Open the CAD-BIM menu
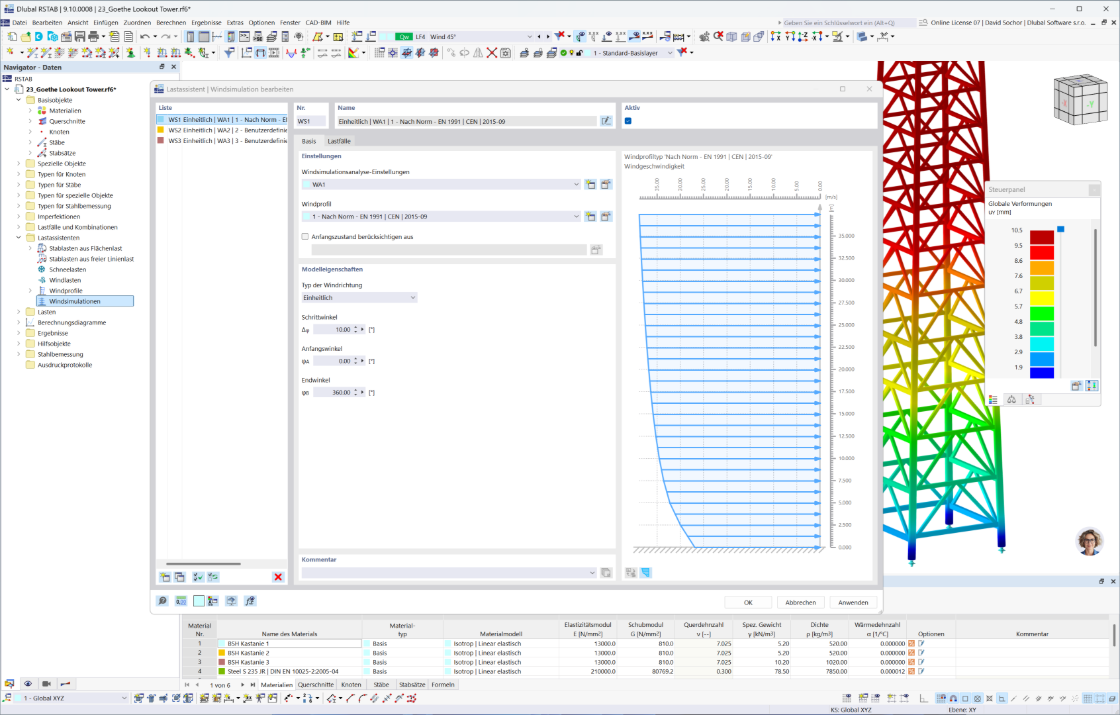 pyautogui.click(x=318, y=22)
